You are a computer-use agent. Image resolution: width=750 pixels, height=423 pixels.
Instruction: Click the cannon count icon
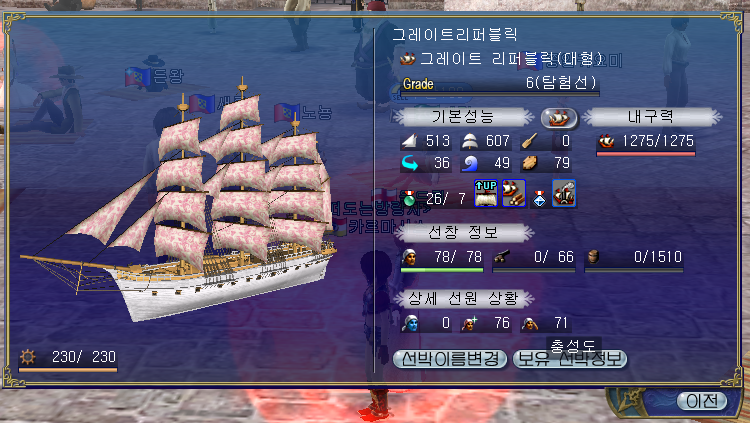[x=501, y=257]
